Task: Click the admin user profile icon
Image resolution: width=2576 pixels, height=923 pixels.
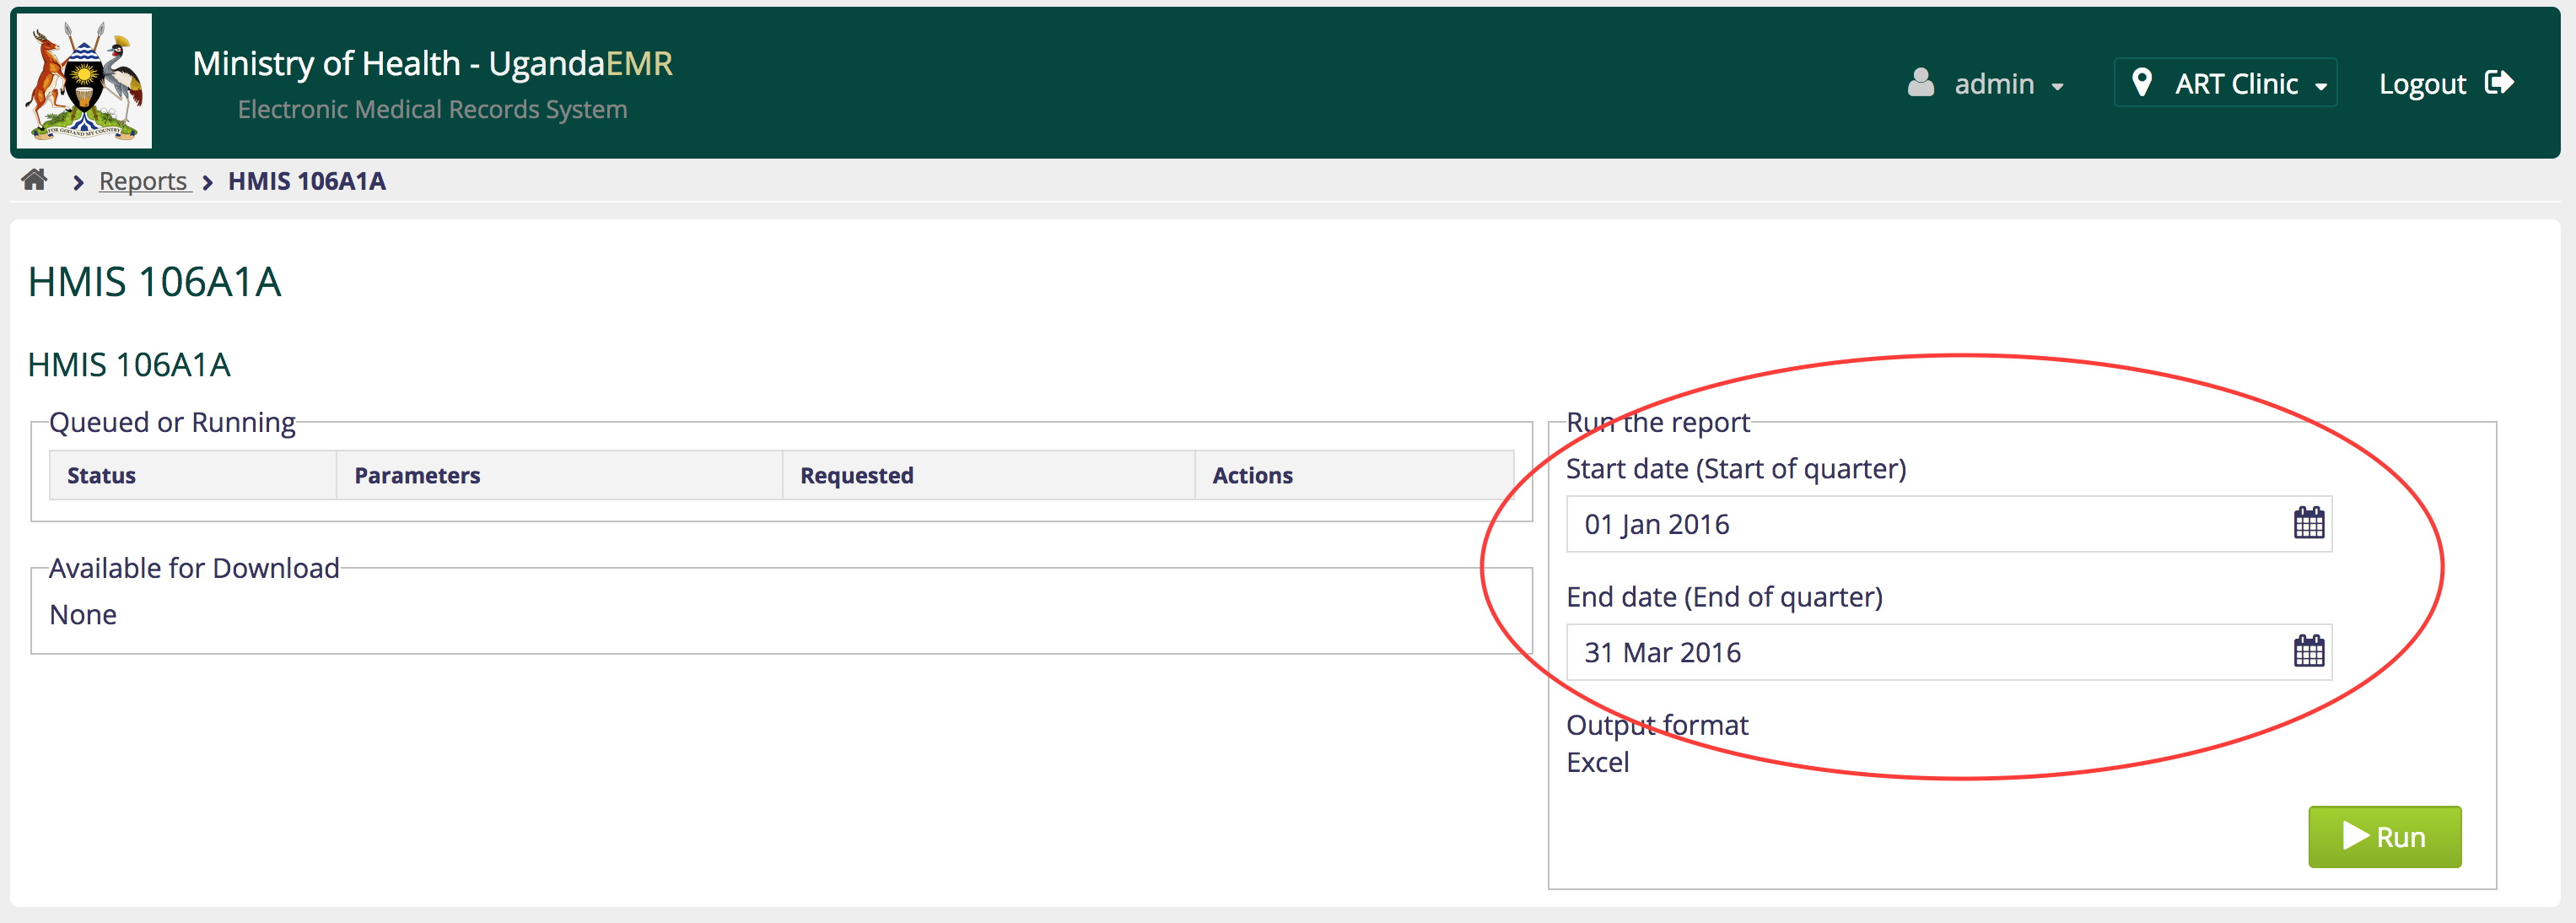Action: [1920, 83]
